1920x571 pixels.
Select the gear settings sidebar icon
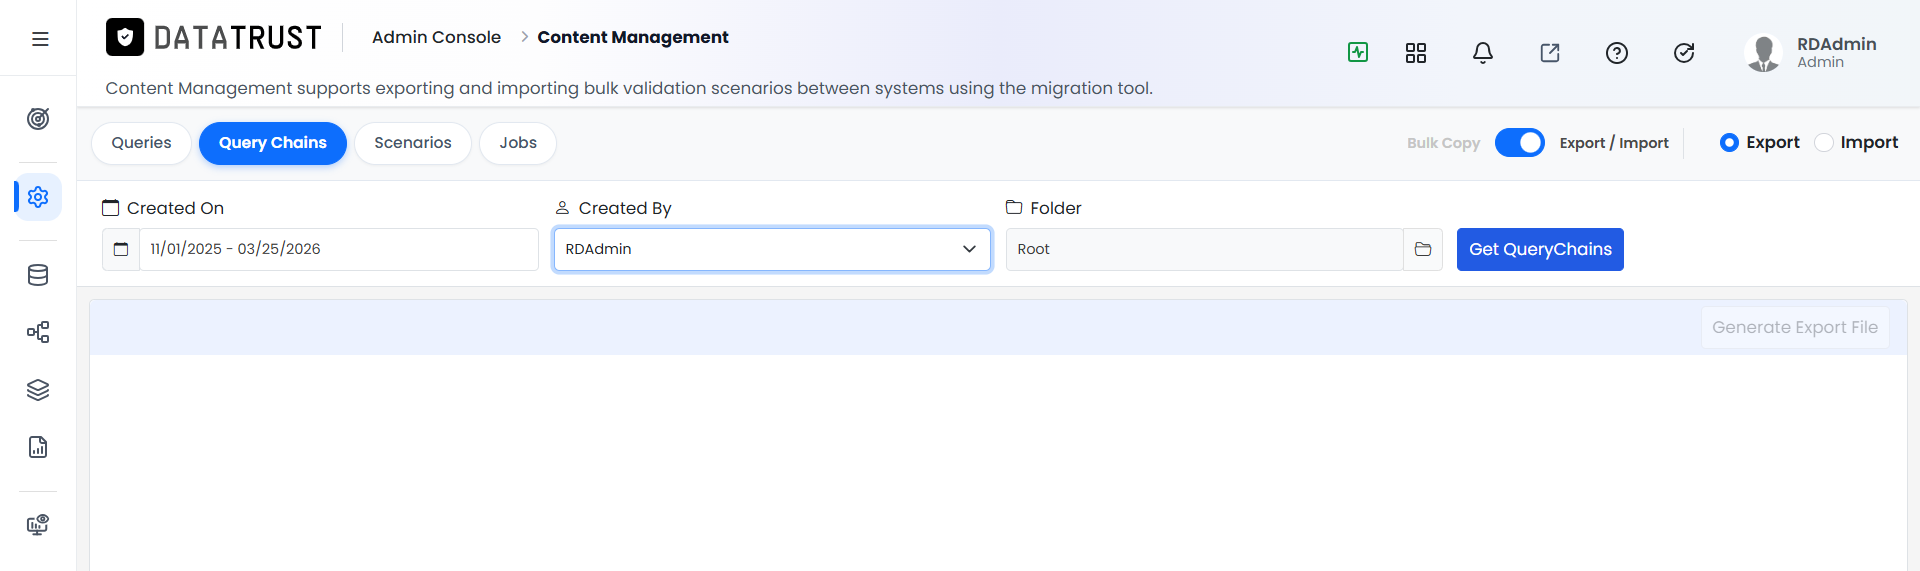[38, 197]
